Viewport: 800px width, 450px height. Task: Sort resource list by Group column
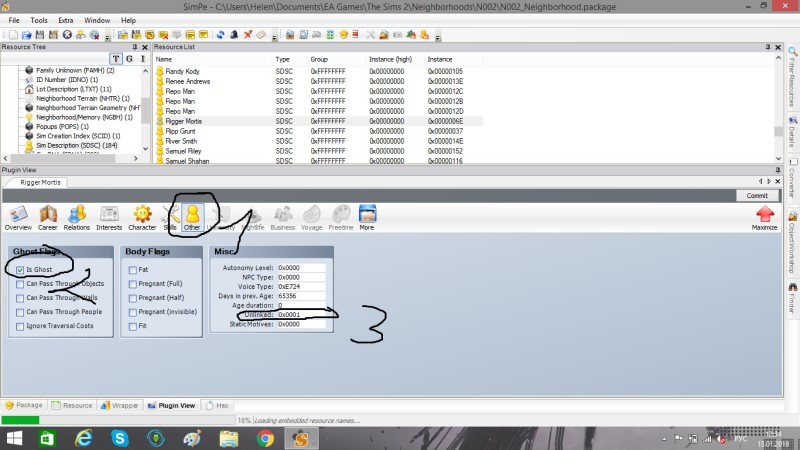point(336,59)
